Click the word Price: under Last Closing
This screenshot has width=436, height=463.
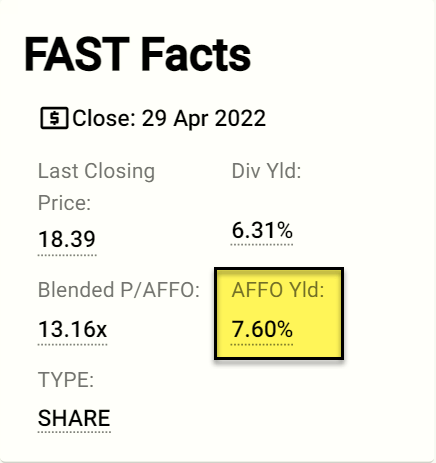(64, 203)
